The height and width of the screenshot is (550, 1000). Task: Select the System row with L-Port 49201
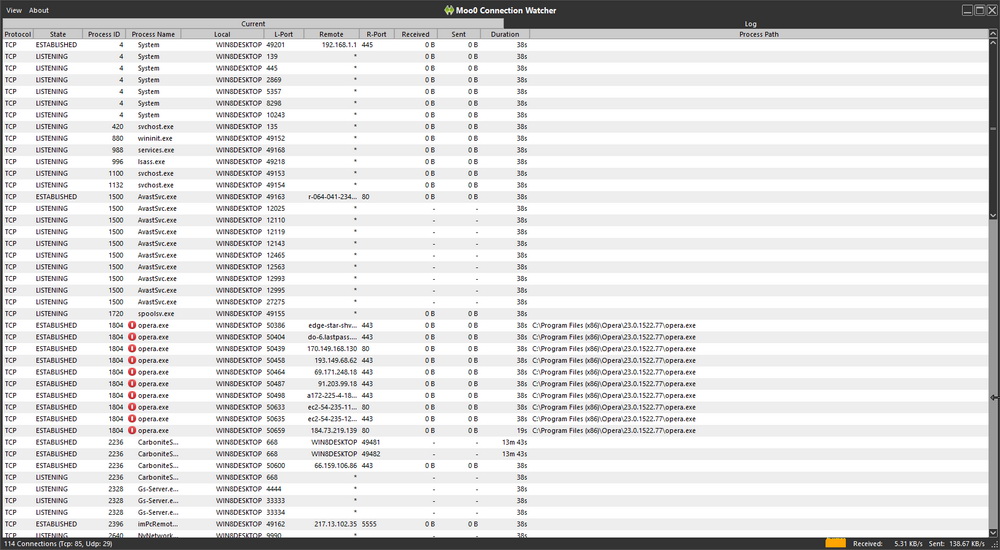(x=496, y=45)
